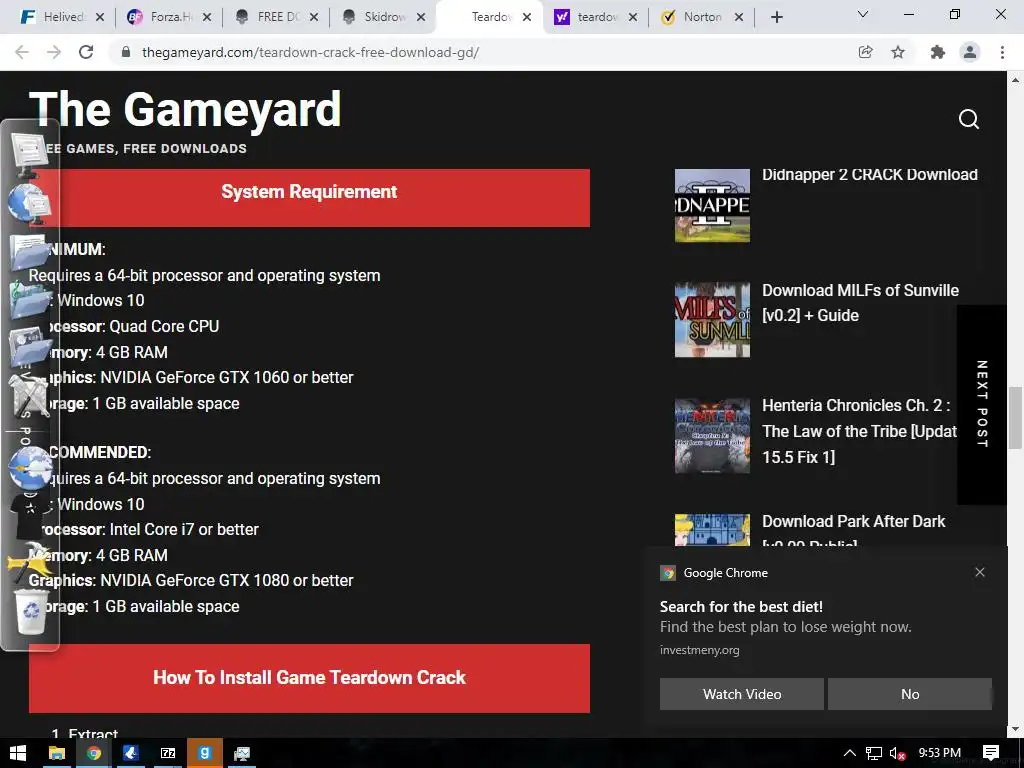
Task: Open Didnapper 2 CRACK Download link
Action: click(x=870, y=174)
